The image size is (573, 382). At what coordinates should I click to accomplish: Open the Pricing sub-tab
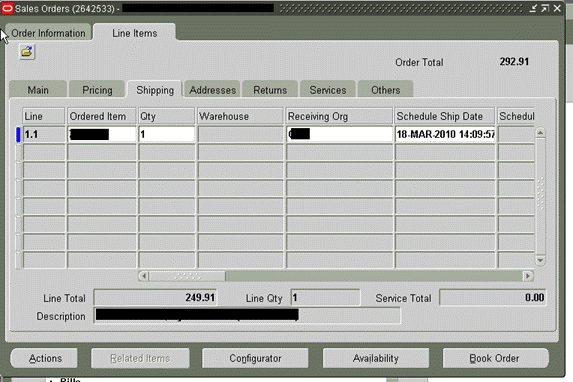coord(97,90)
